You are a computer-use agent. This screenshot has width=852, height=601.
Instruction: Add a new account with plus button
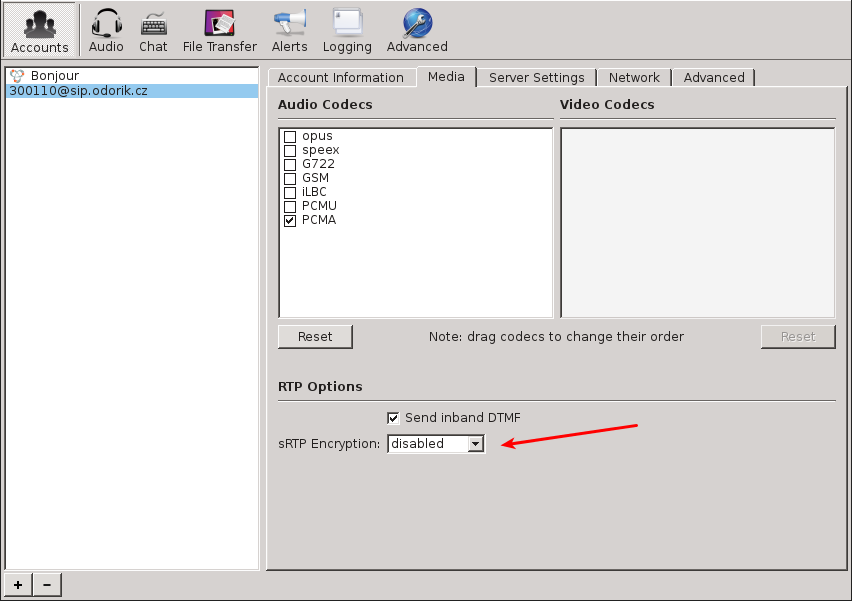[x=18, y=585]
